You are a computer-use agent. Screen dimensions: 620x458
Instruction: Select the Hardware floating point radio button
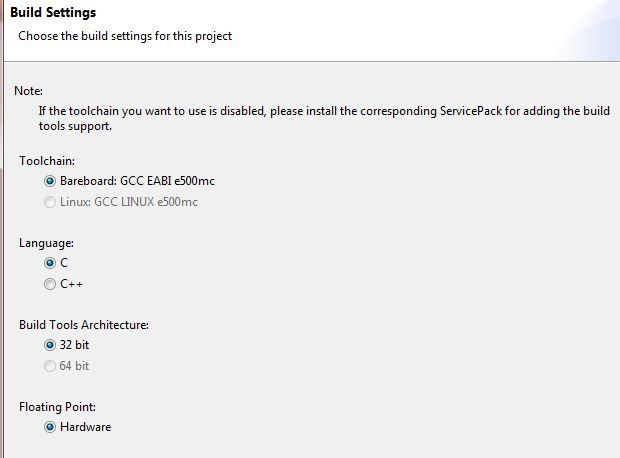[50, 427]
